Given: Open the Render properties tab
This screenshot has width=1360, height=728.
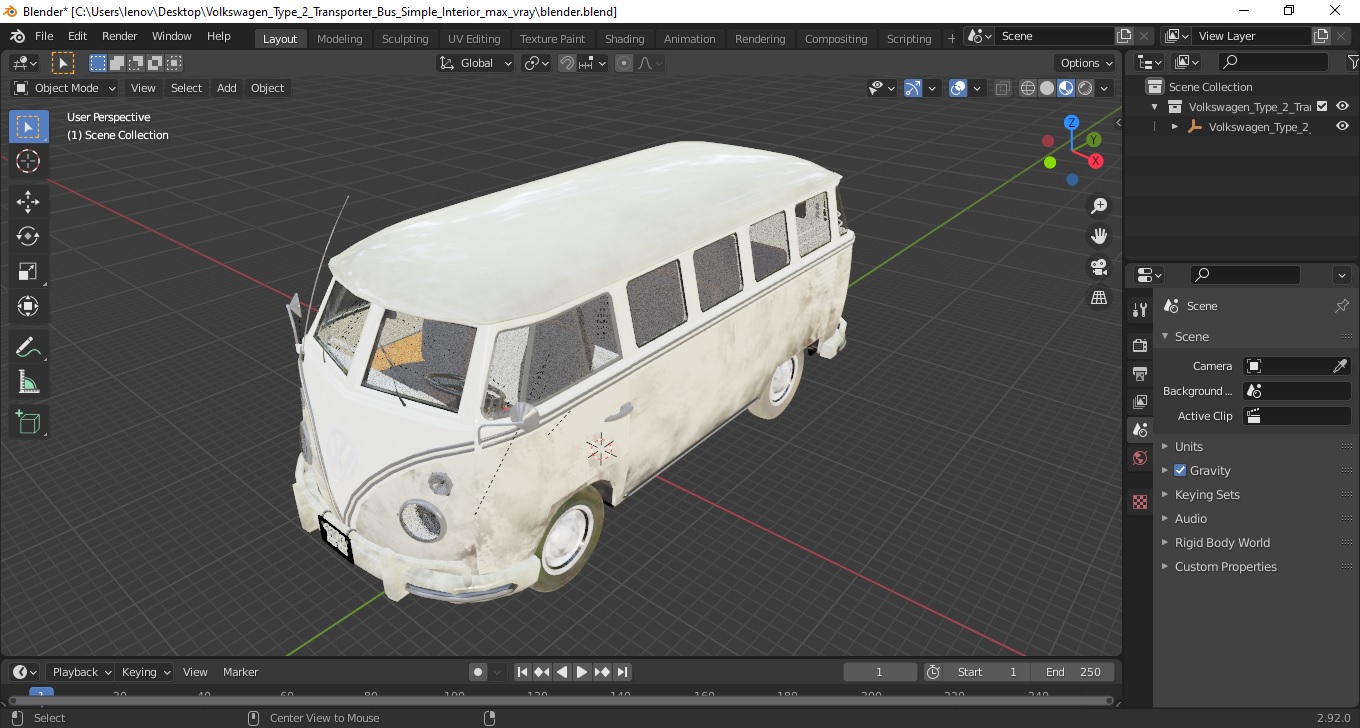Looking at the screenshot, I should pyautogui.click(x=1140, y=345).
